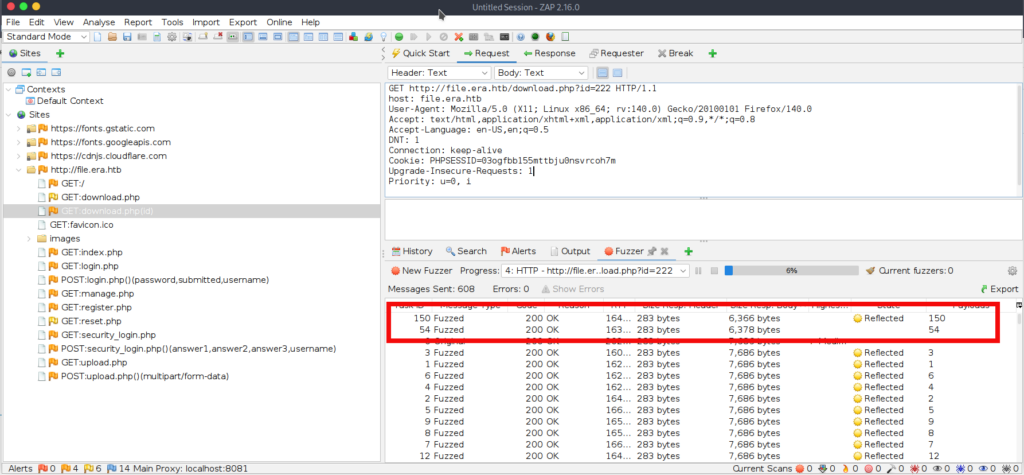Click the New Fuzzer button
Viewport: 1024px width, 475px height.
(420, 270)
